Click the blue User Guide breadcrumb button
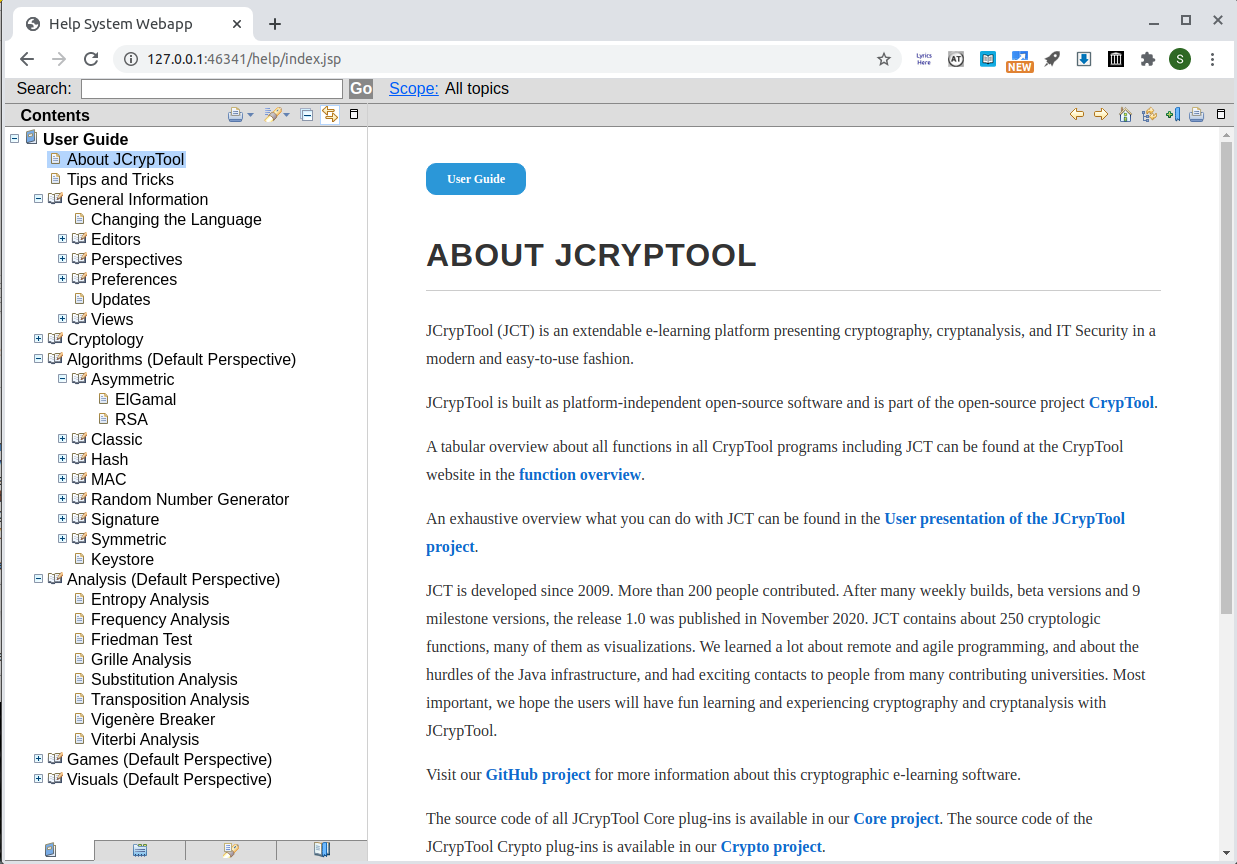Screen dimensions: 1237x864 [x=476, y=179]
